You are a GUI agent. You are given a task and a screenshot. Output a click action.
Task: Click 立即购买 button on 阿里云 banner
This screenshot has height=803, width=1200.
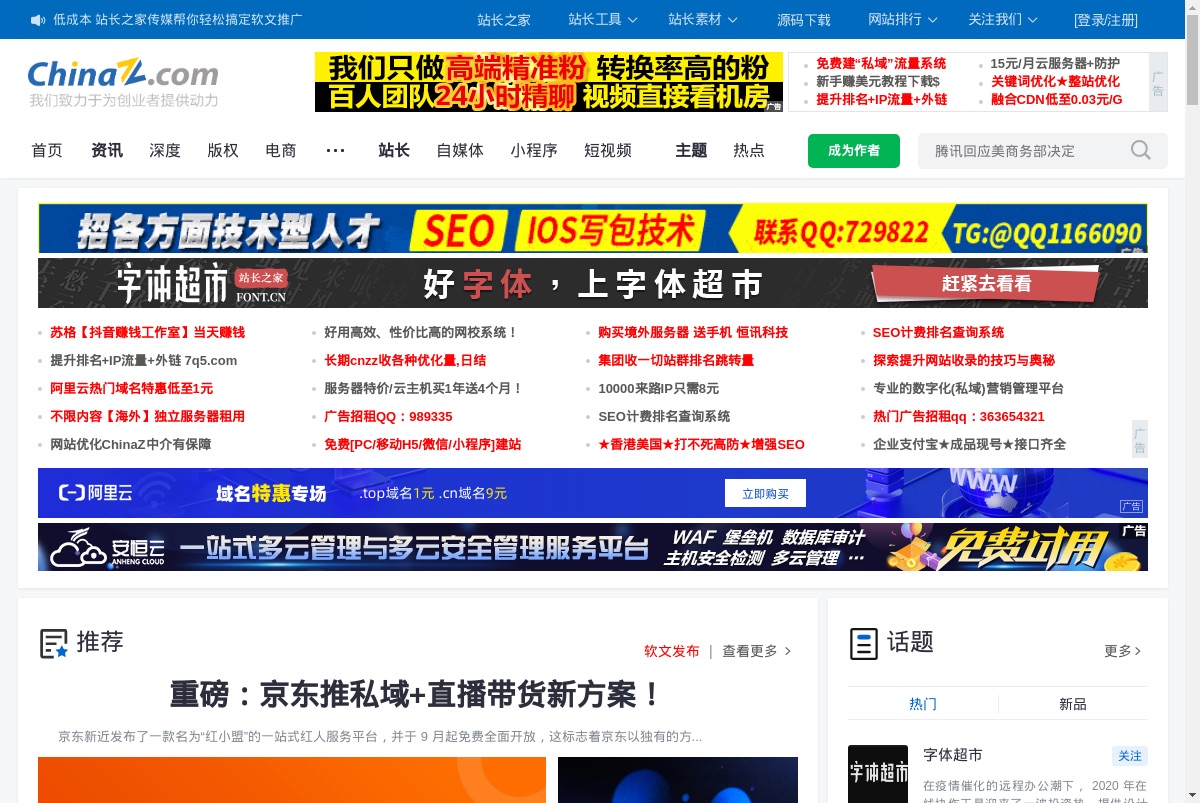[x=765, y=493]
